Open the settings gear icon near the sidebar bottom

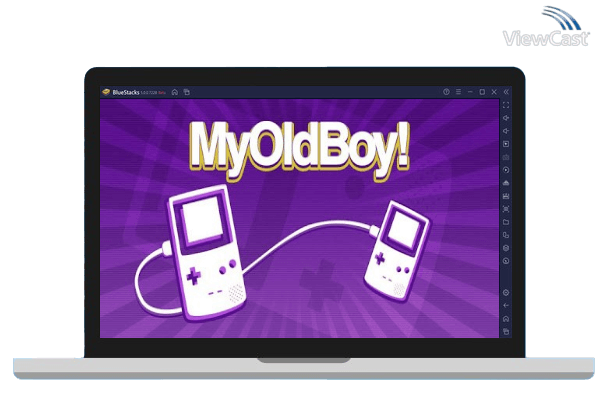click(506, 293)
